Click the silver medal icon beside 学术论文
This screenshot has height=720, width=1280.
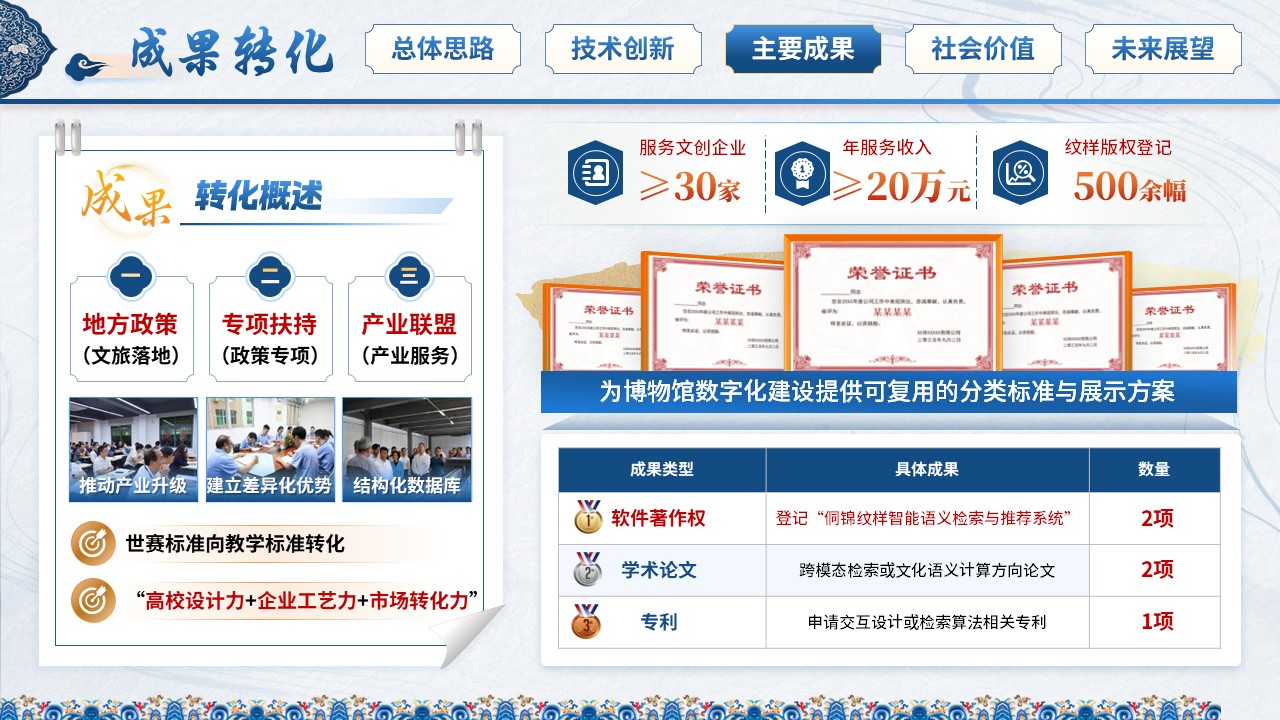(x=588, y=570)
